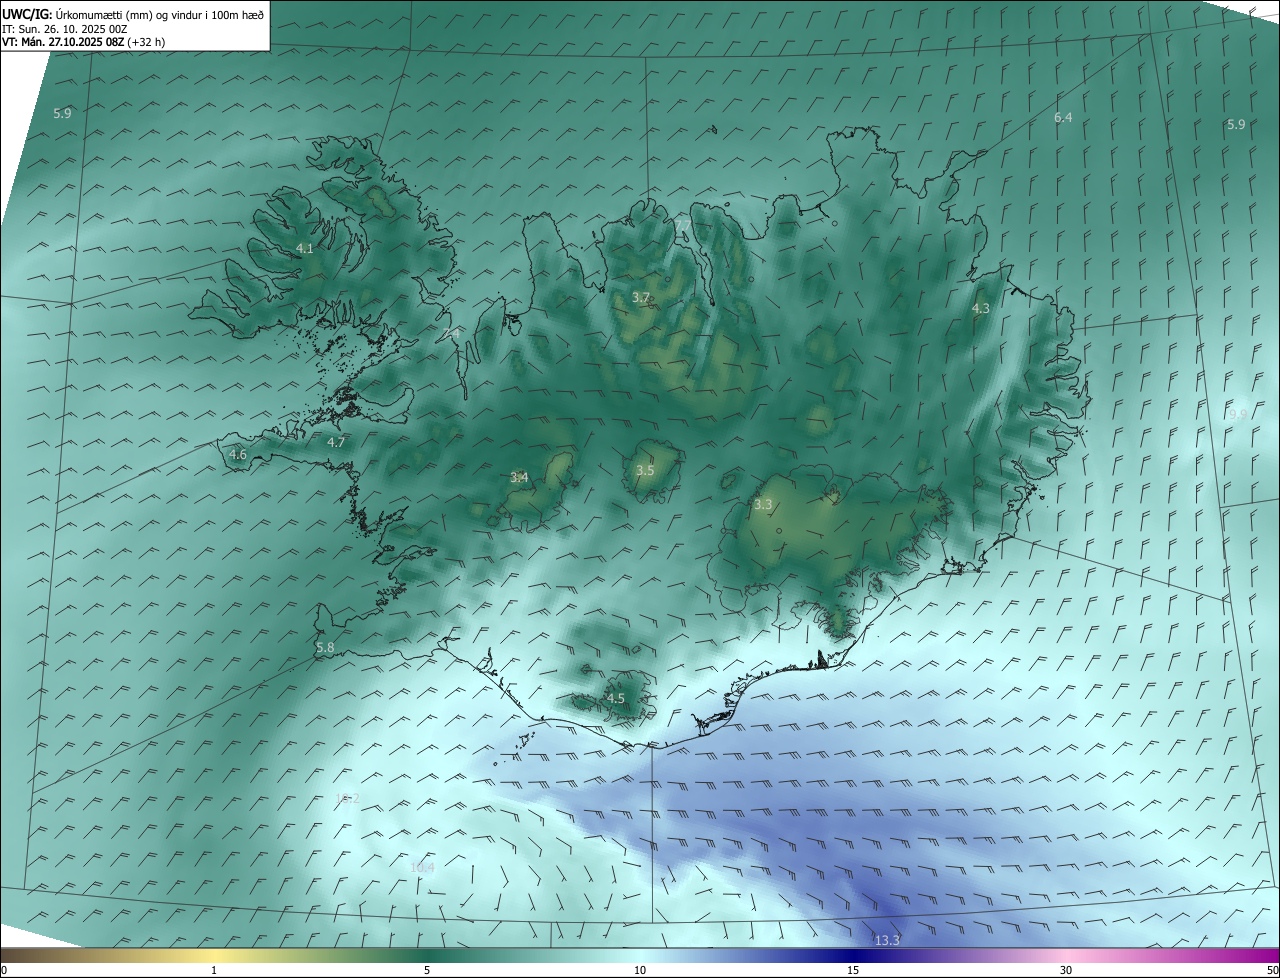The image size is (1280, 978).
Task: Click the '50' tick on the color scale
Action: click(1271, 970)
